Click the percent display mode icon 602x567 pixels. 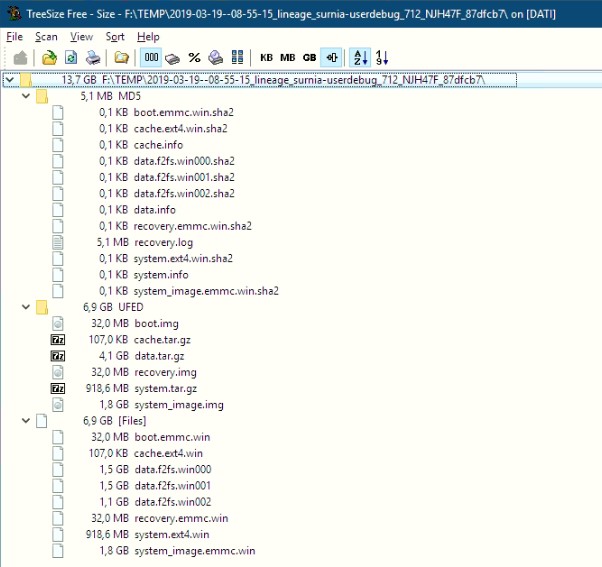pos(194,57)
